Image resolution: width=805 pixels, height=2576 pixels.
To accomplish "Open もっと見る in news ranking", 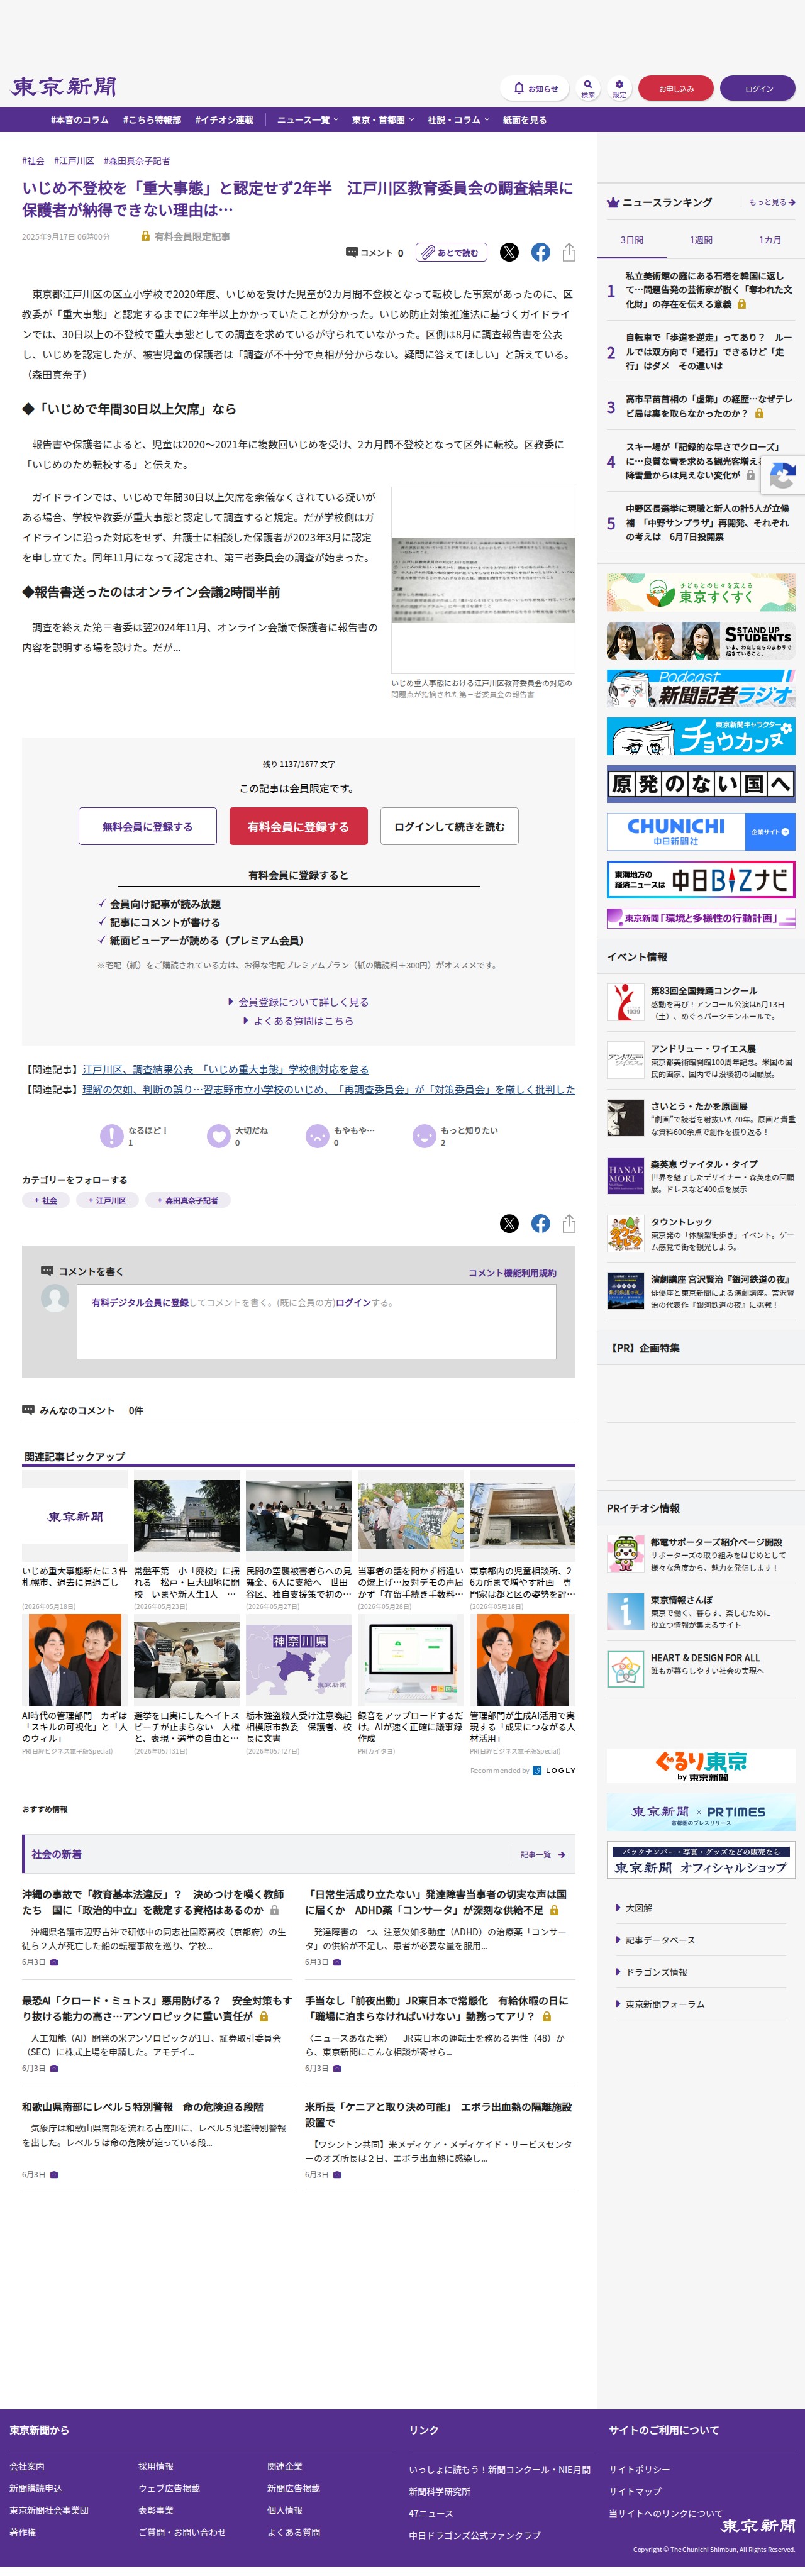I will [x=772, y=202].
